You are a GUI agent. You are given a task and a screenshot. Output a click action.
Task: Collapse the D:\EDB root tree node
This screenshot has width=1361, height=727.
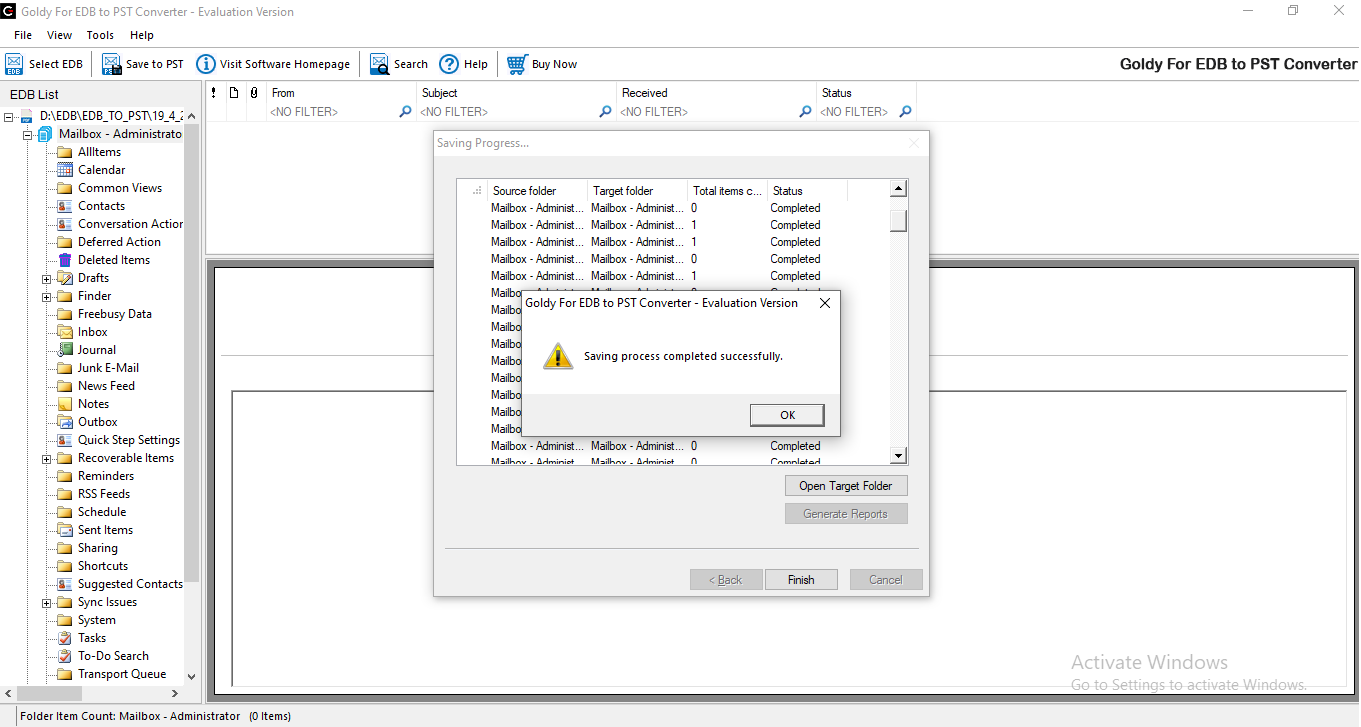pyautogui.click(x=9, y=117)
